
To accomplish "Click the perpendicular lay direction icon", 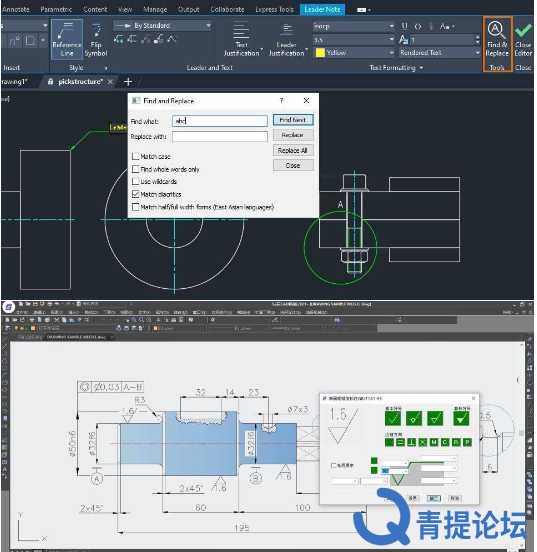I will (411, 442).
